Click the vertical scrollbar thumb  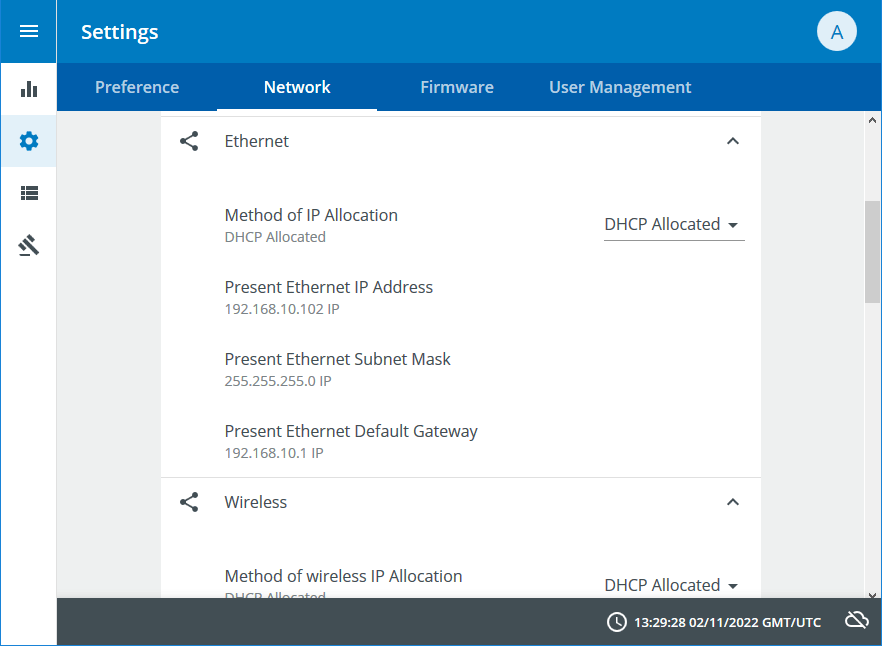click(873, 250)
